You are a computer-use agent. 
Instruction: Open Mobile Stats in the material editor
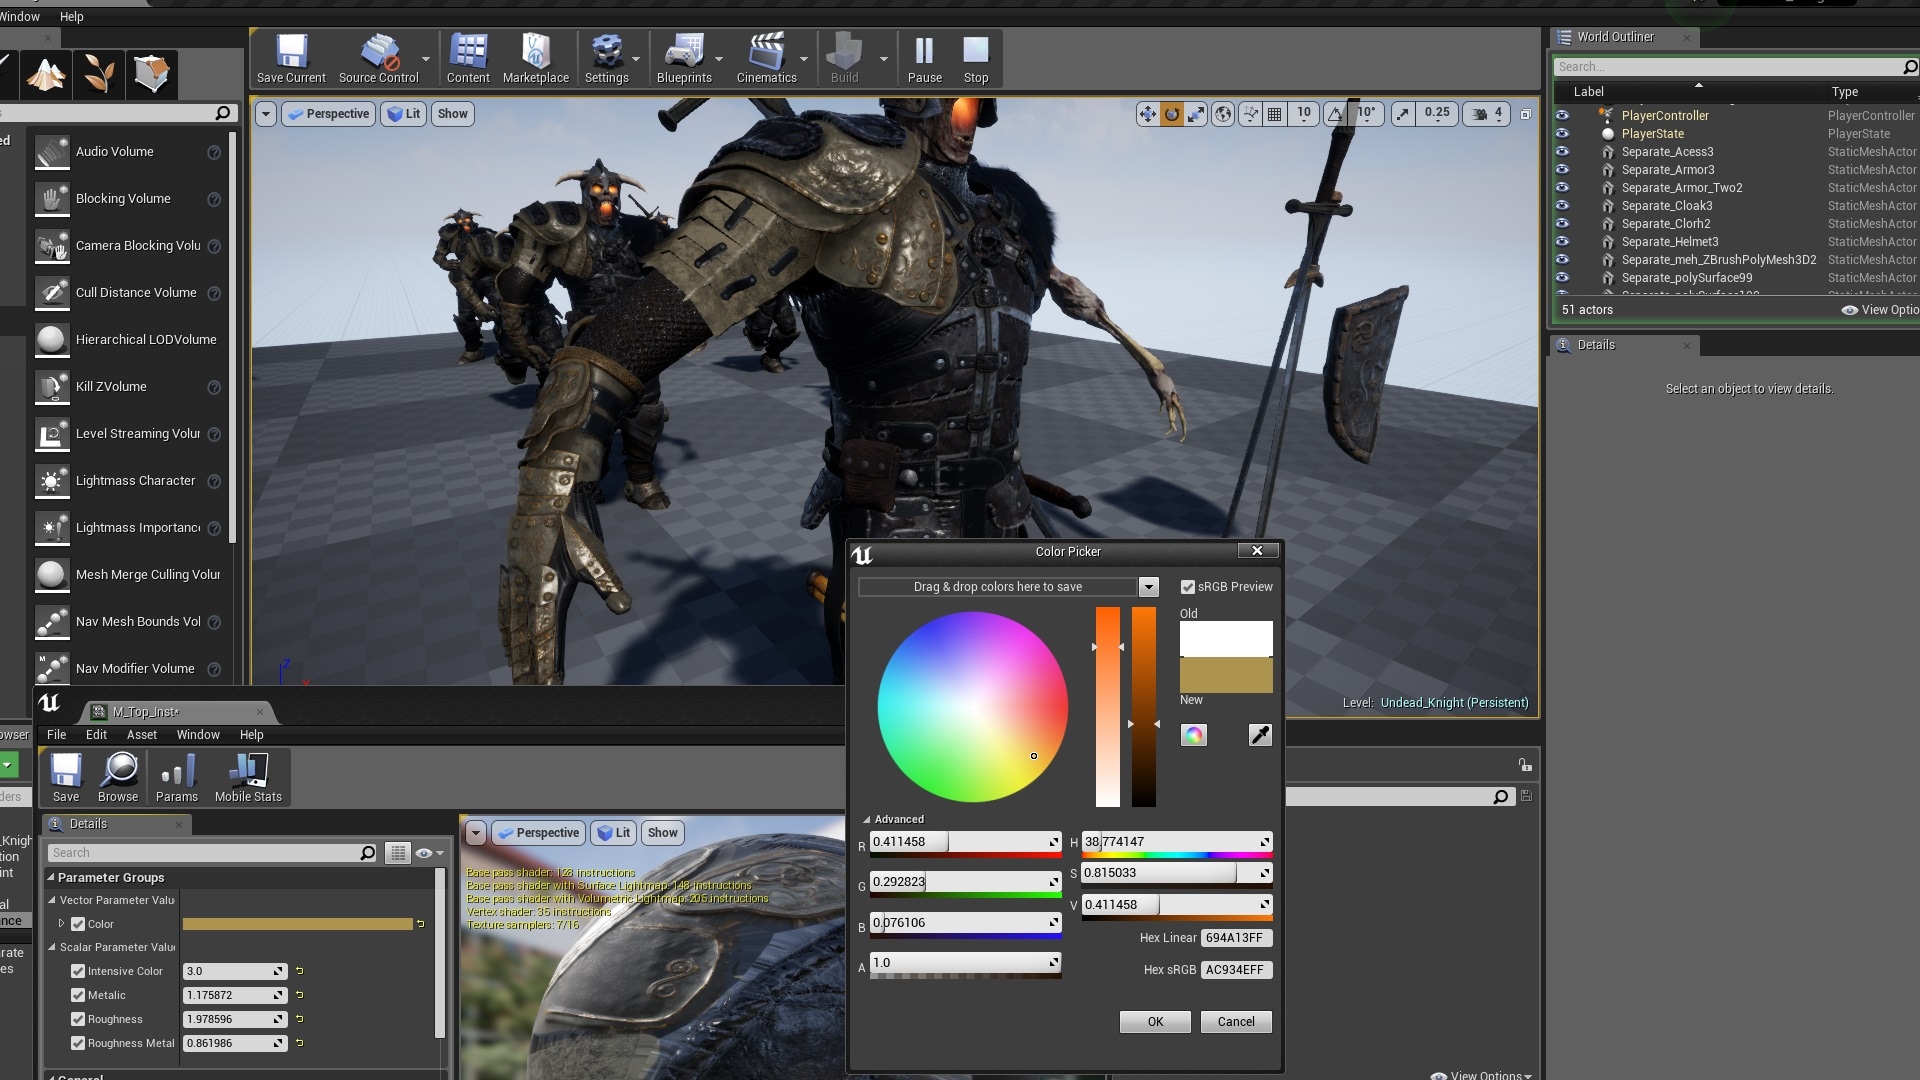coord(247,777)
